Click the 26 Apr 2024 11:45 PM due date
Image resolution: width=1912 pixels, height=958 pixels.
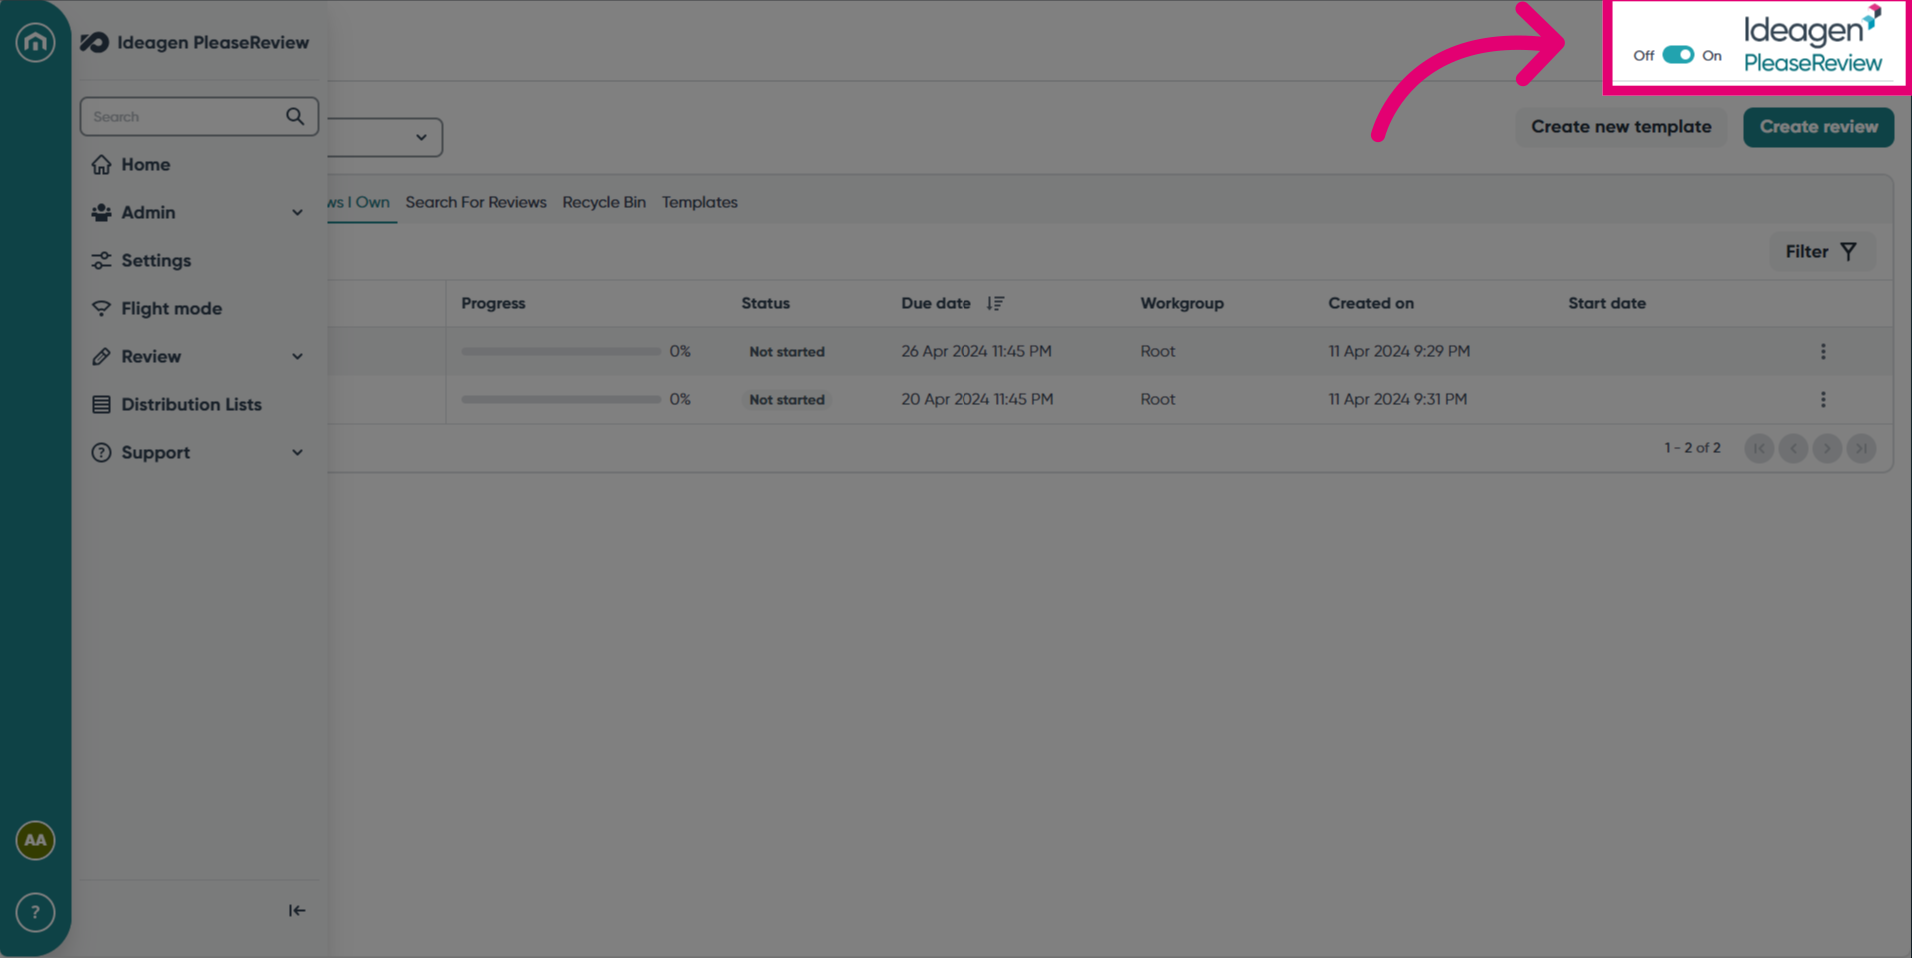[976, 351]
